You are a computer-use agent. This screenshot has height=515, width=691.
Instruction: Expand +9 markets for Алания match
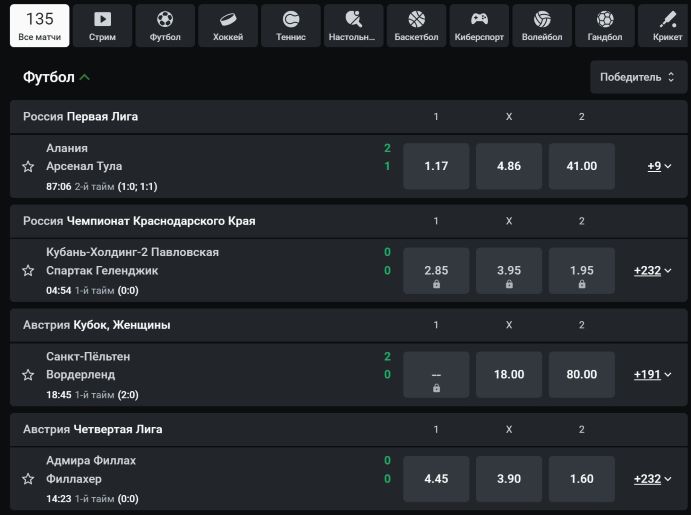tap(659, 166)
